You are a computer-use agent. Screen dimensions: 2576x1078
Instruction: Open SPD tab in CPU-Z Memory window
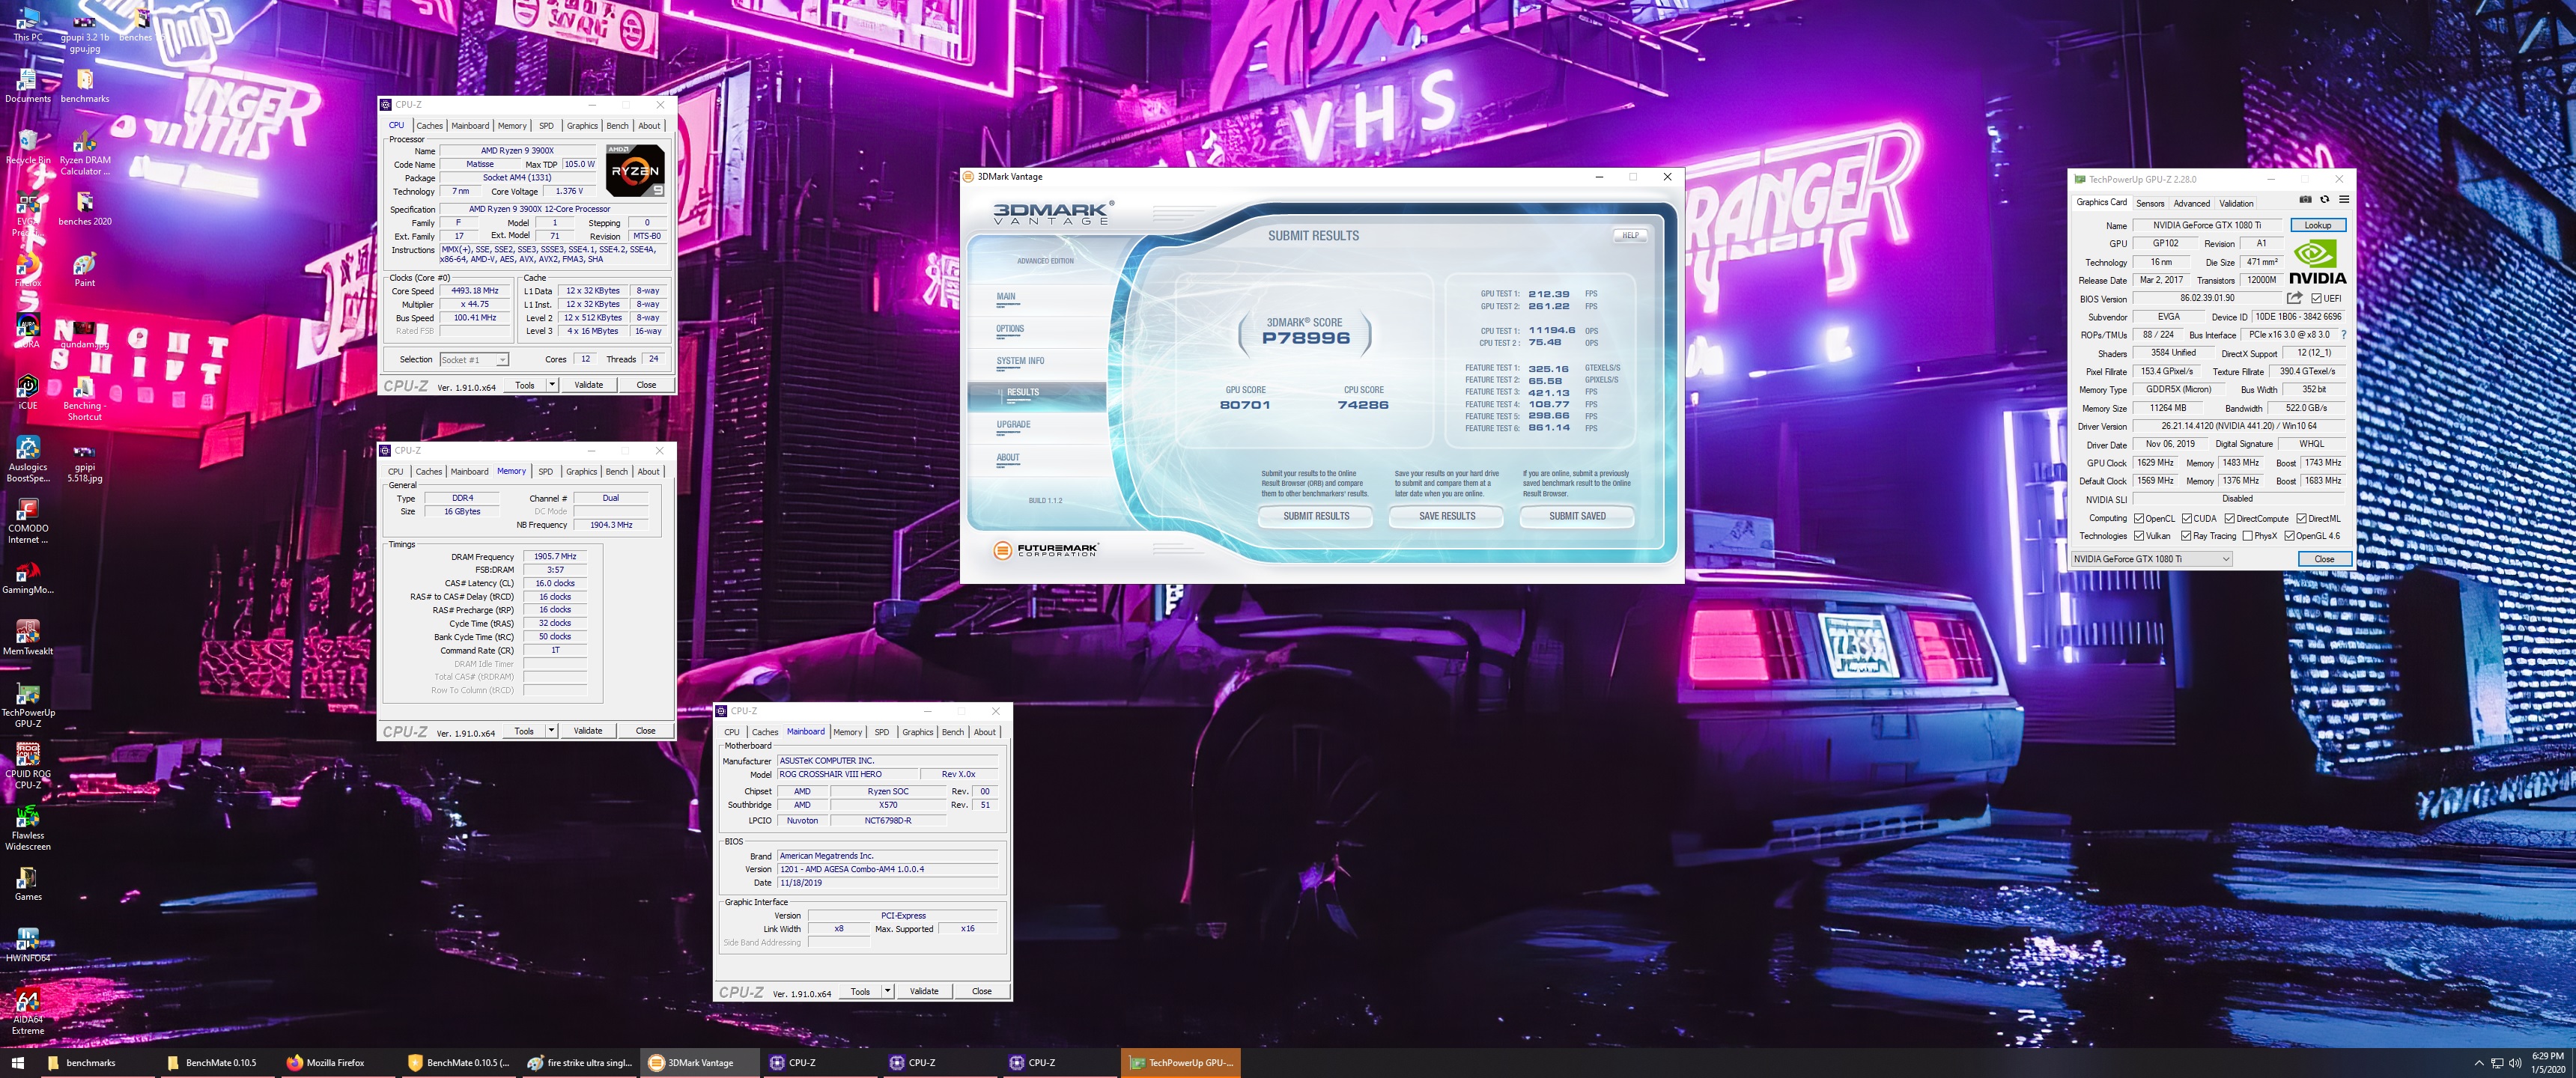tap(545, 472)
